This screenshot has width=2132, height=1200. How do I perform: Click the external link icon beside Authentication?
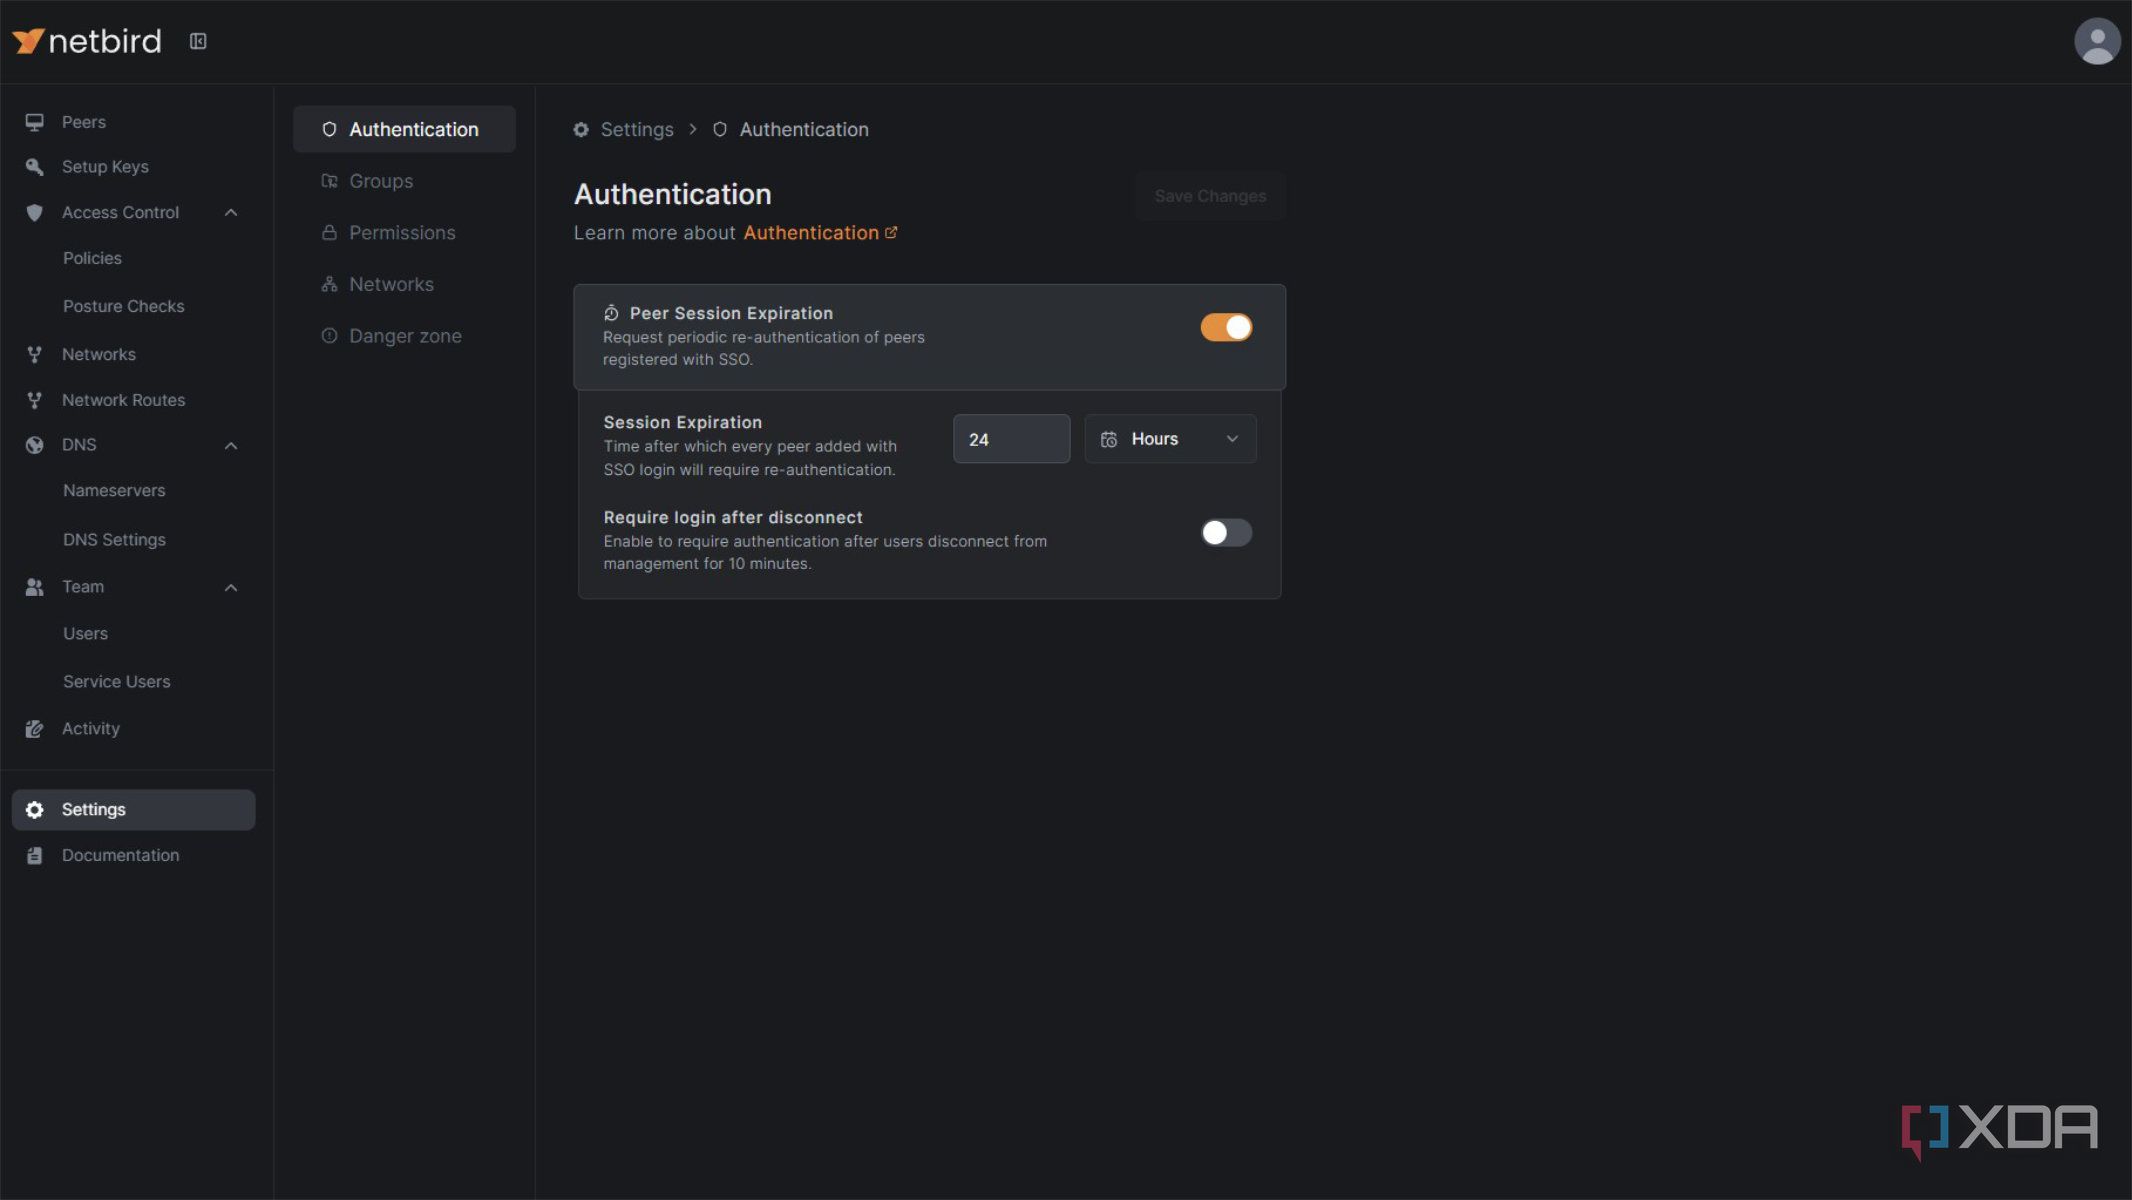click(891, 232)
